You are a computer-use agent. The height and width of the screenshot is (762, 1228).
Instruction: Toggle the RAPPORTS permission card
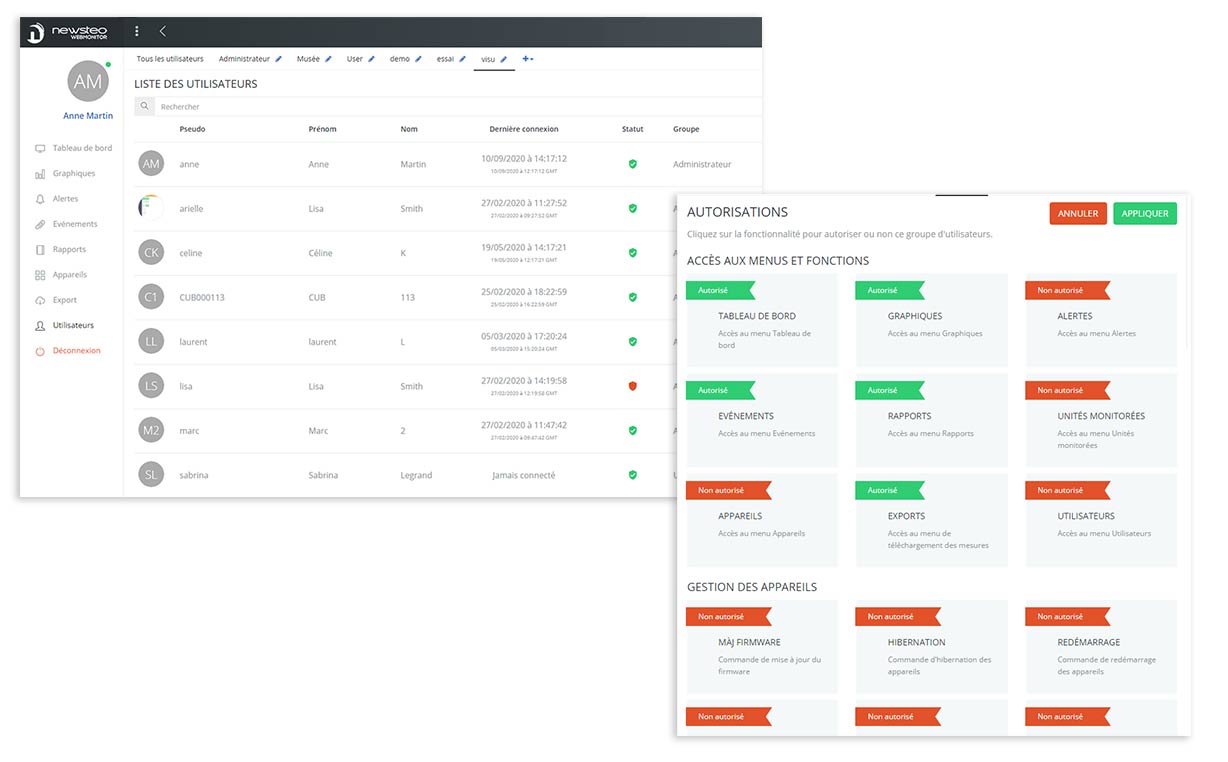(x=931, y=421)
